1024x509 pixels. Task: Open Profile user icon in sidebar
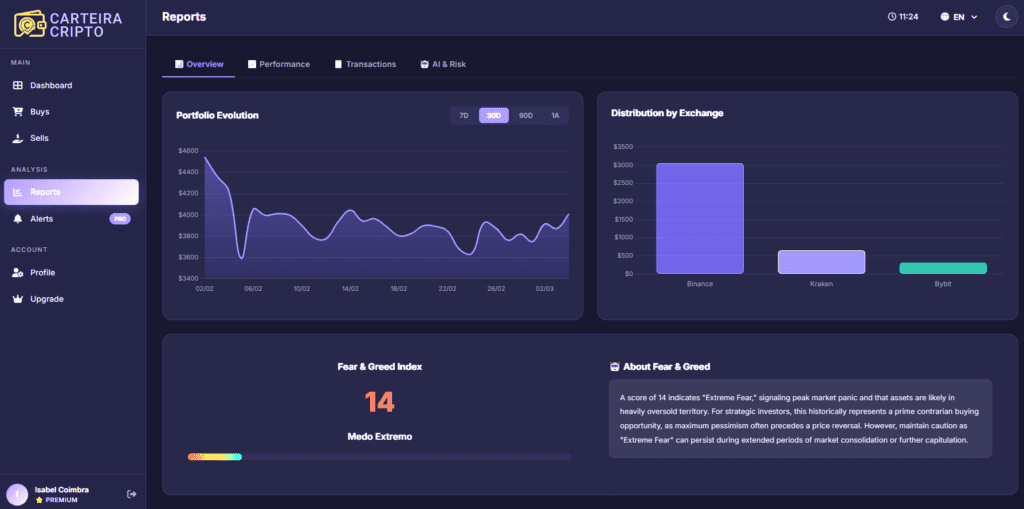18,272
